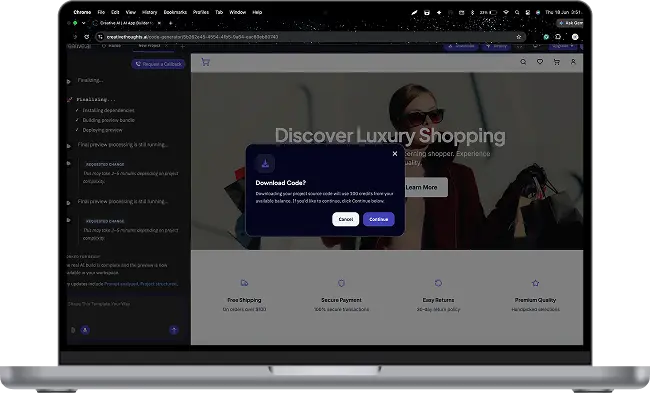The image size is (650, 393).
Task: Click the Download Code? dialog title
Action: 281,183
